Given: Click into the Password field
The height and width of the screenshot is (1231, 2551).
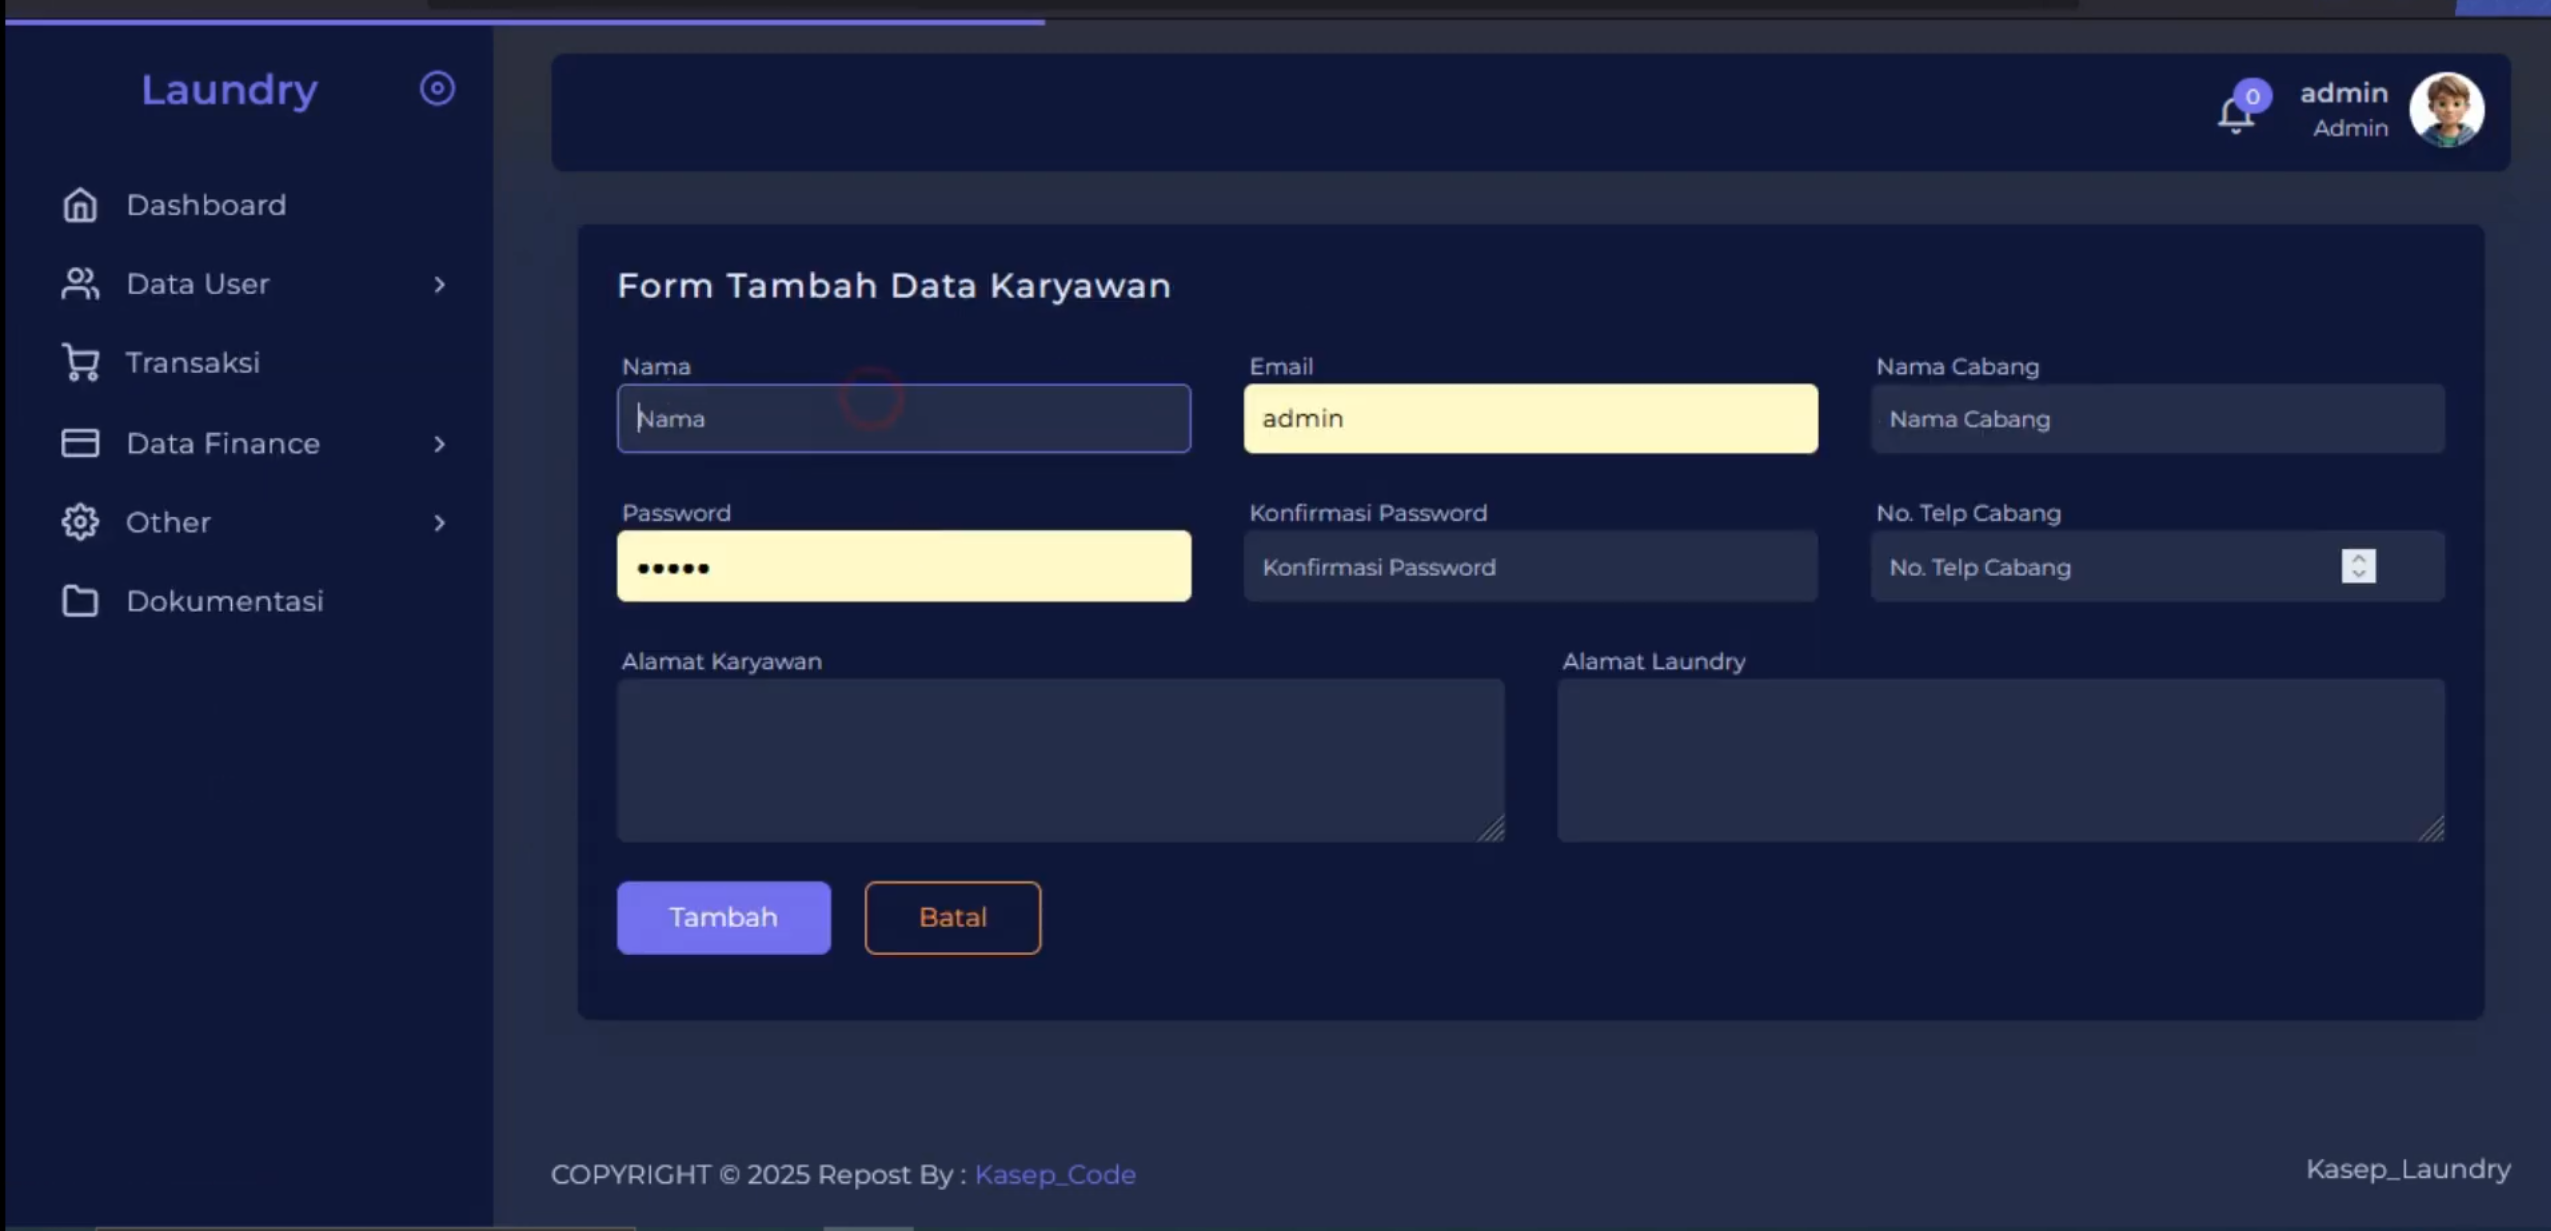Looking at the screenshot, I should [x=904, y=566].
